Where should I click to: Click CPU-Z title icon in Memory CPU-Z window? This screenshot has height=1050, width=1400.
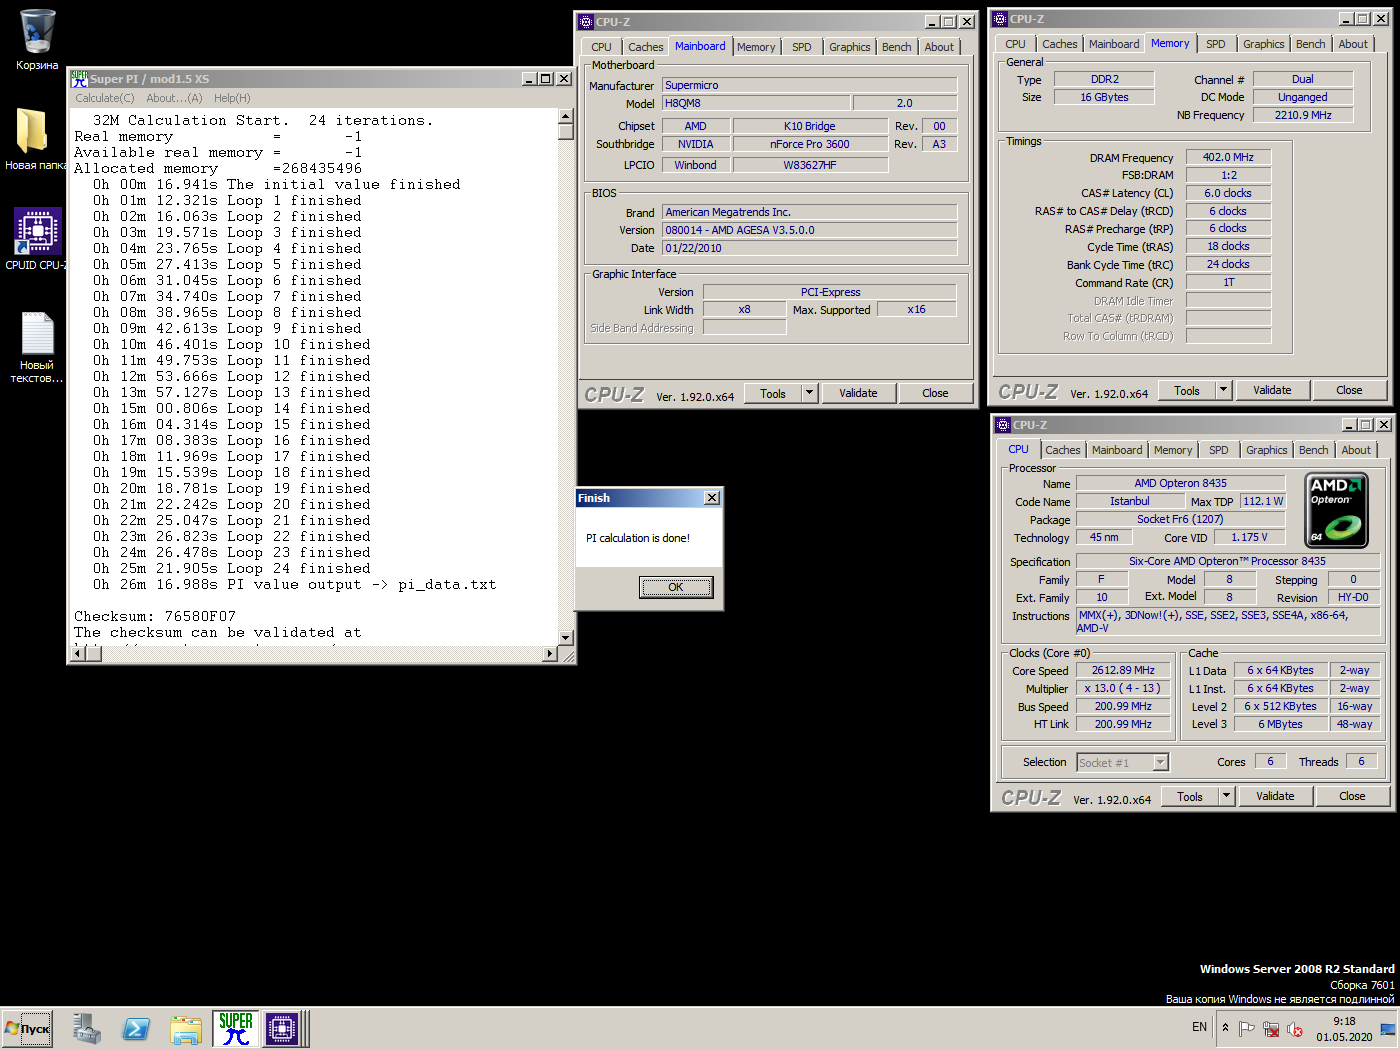point(1000,18)
